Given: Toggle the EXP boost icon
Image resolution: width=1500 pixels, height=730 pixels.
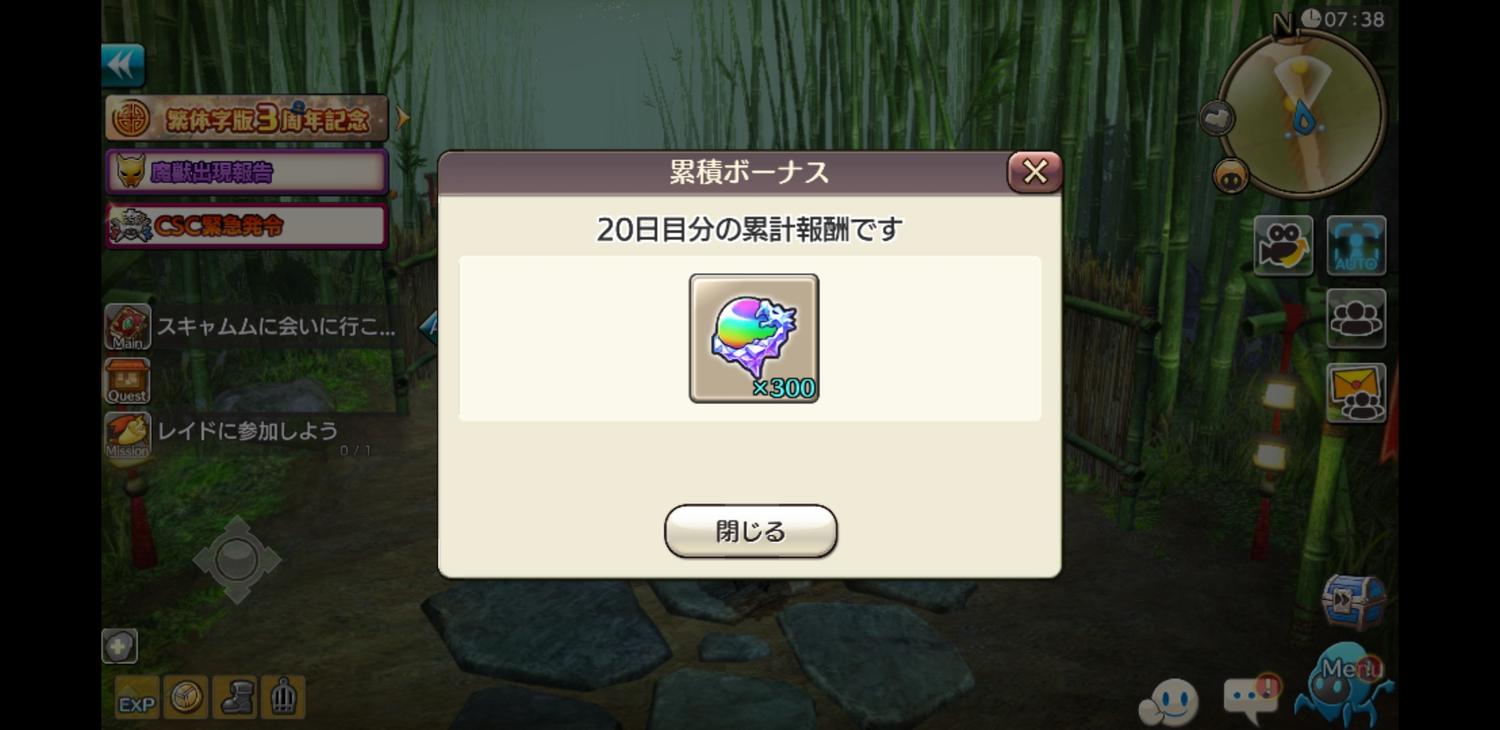Looking at the screenshot, I should (136, 697).
